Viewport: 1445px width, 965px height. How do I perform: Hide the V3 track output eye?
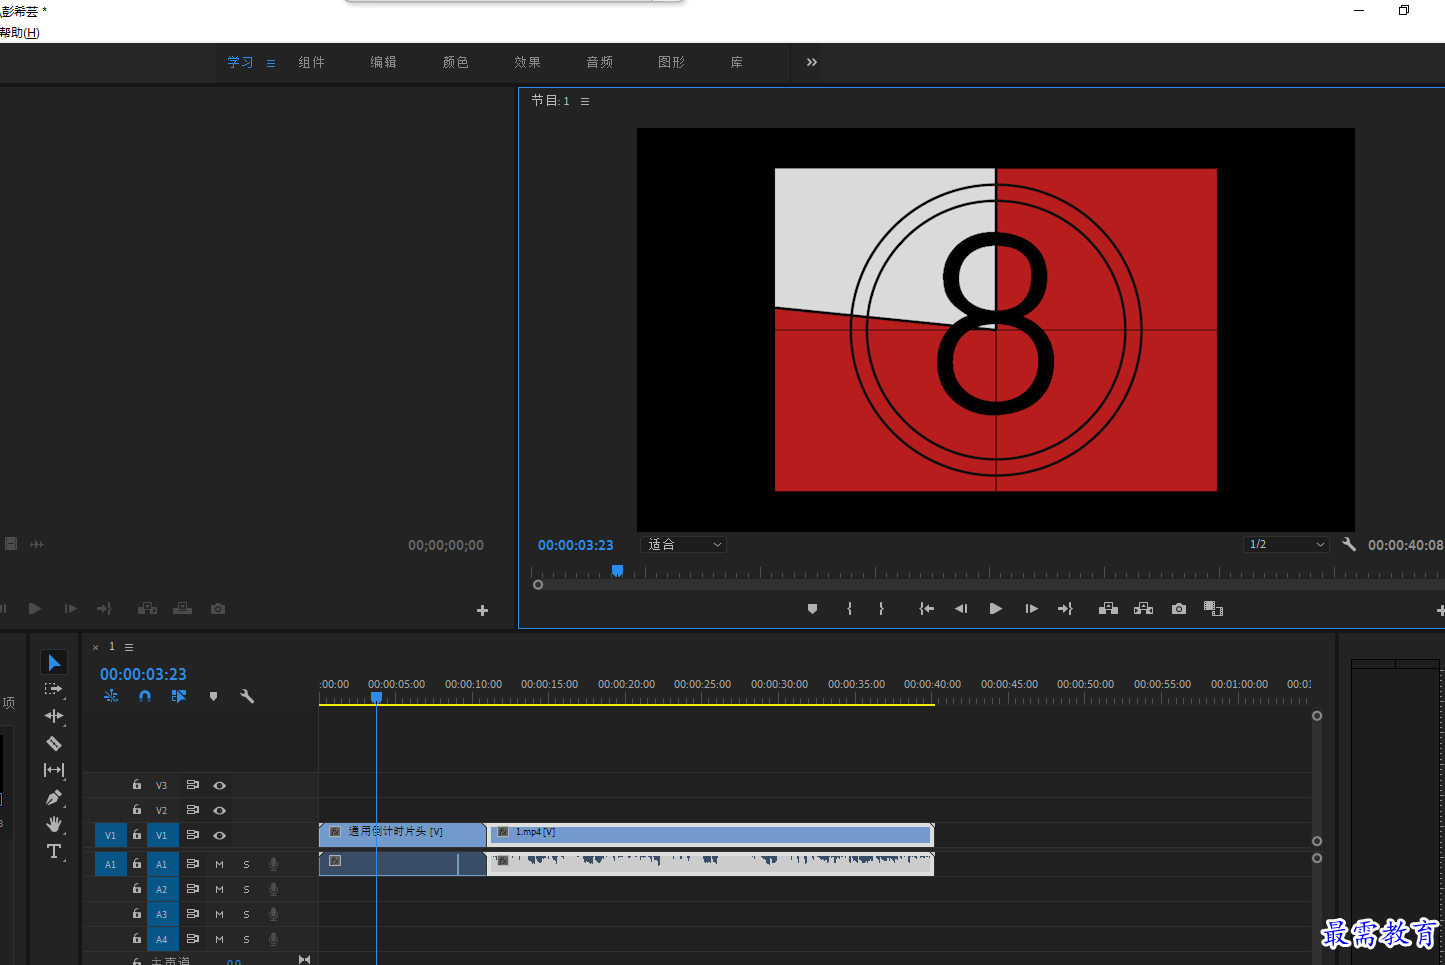(219, 785)
